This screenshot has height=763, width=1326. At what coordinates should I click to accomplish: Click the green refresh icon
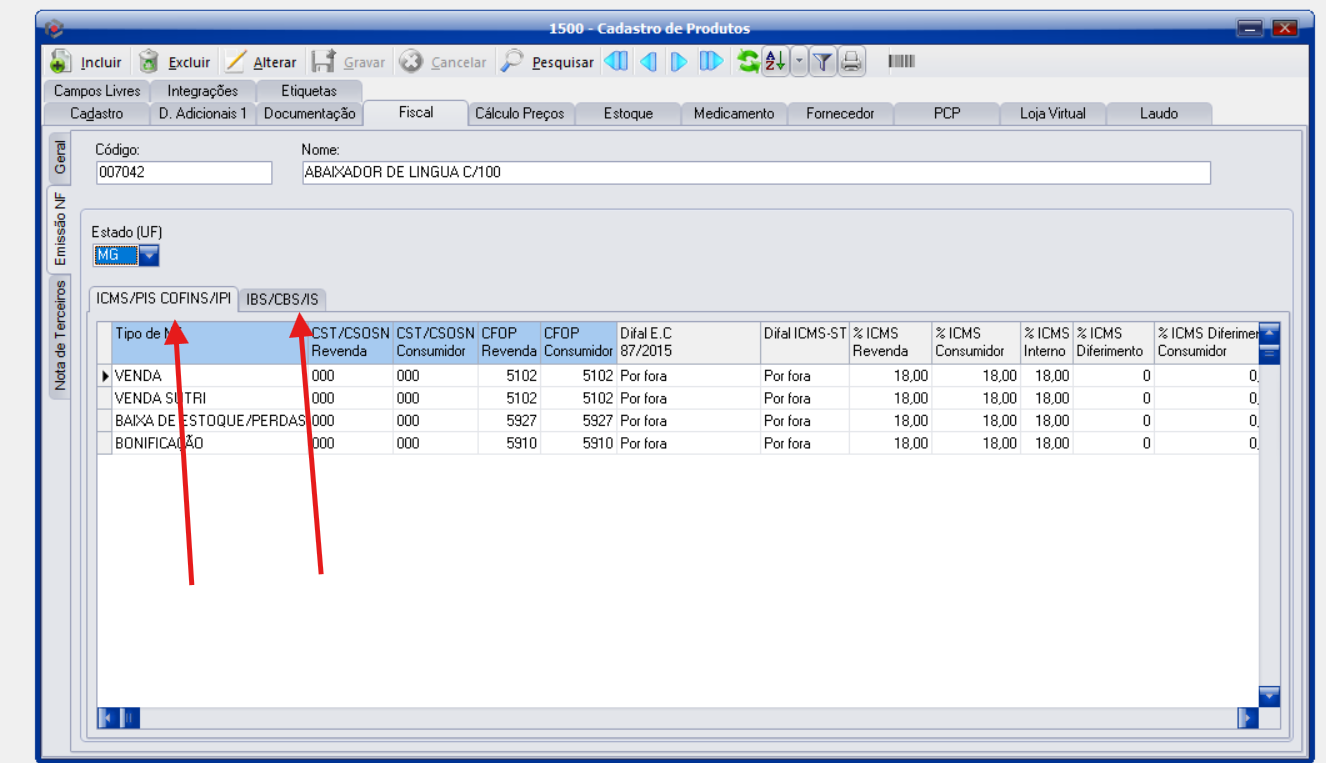click(x=748, y=62)
